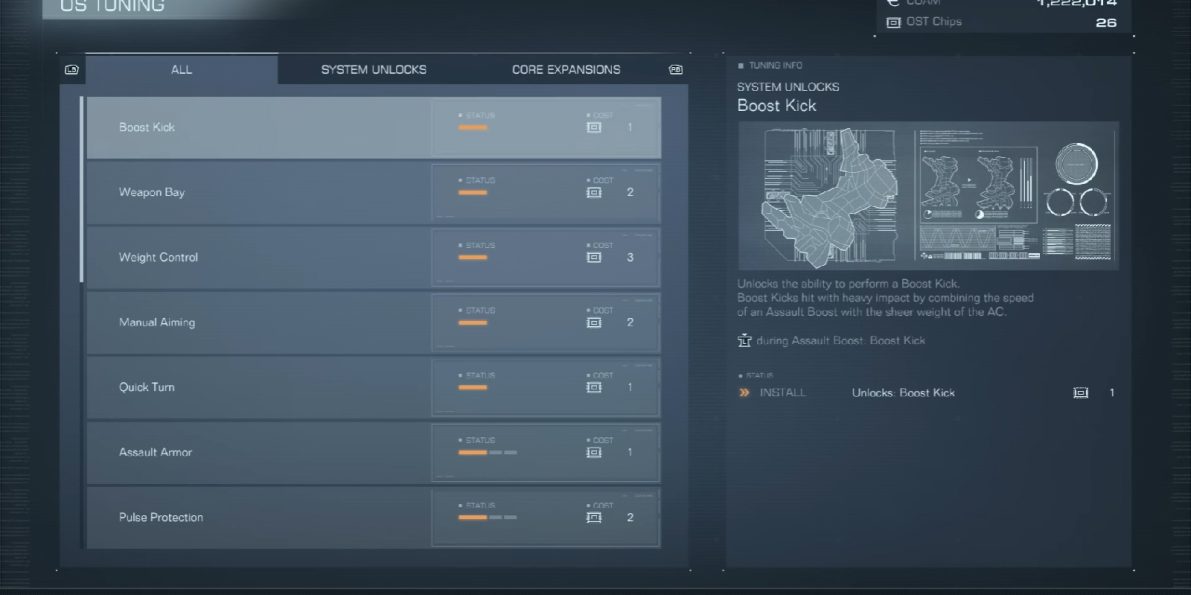Screen dimensions: 1191x595
Task: Click the controller button icon before 'during Assault Boost'
Action: click(744, 340)
